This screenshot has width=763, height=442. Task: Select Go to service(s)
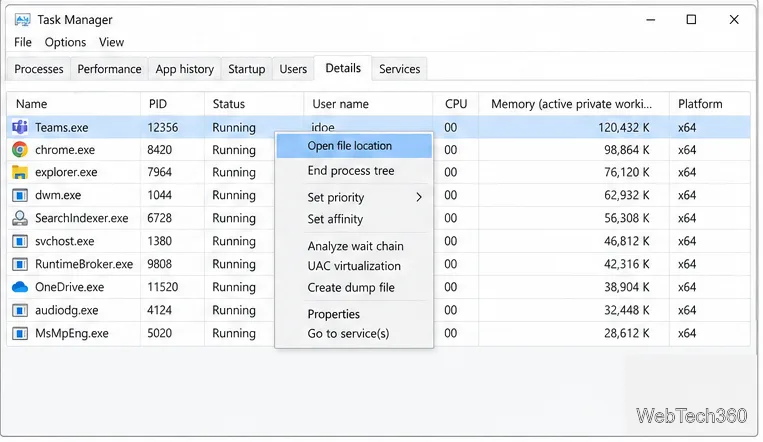348,334
